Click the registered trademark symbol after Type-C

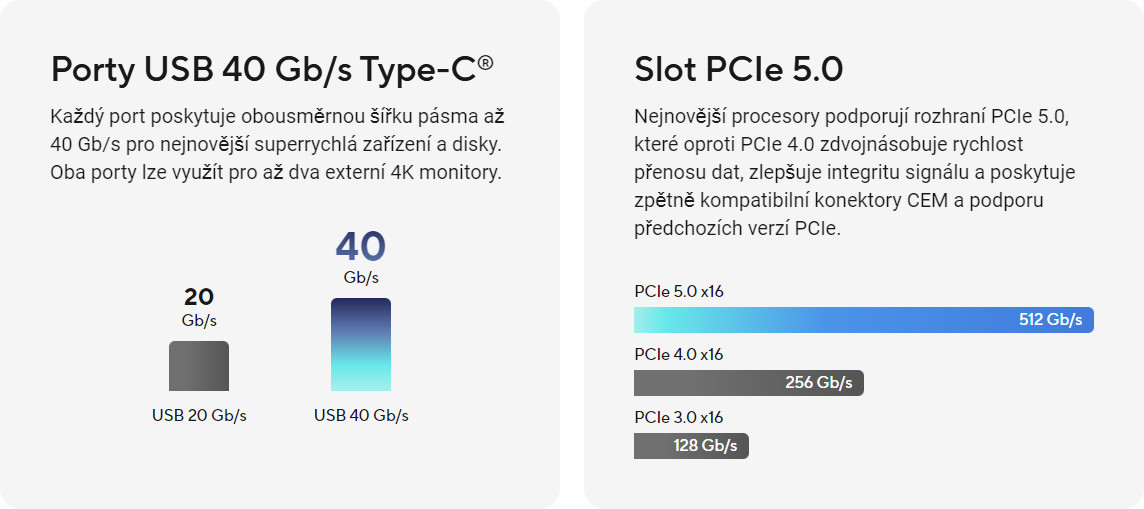[485, 63]
